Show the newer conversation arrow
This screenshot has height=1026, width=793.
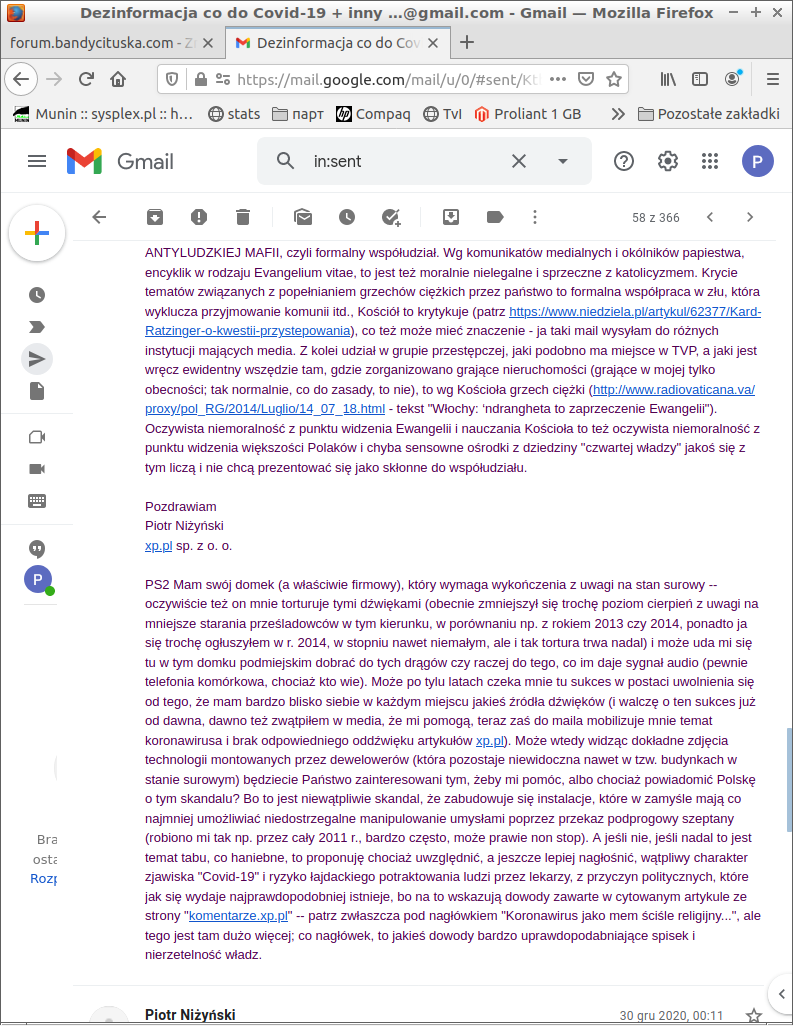click(710, 217)
